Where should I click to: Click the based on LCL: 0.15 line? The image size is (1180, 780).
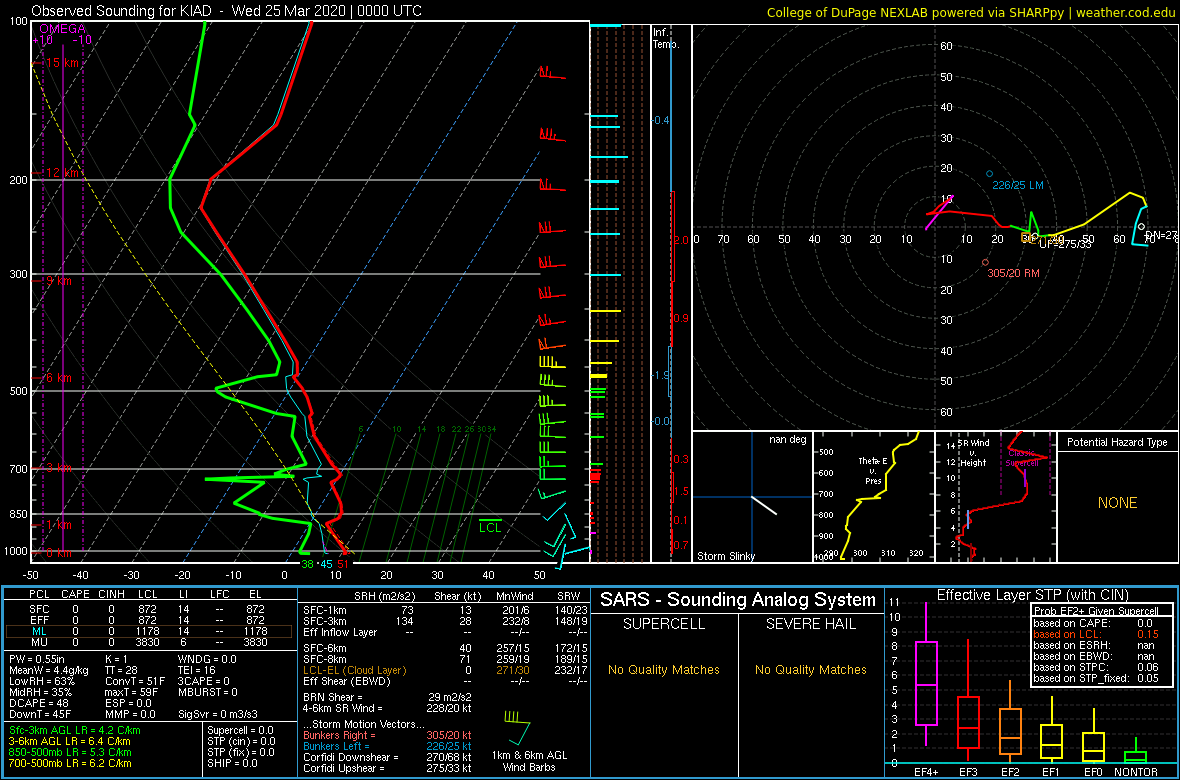pyautogui.click(x=1096, y=635)
